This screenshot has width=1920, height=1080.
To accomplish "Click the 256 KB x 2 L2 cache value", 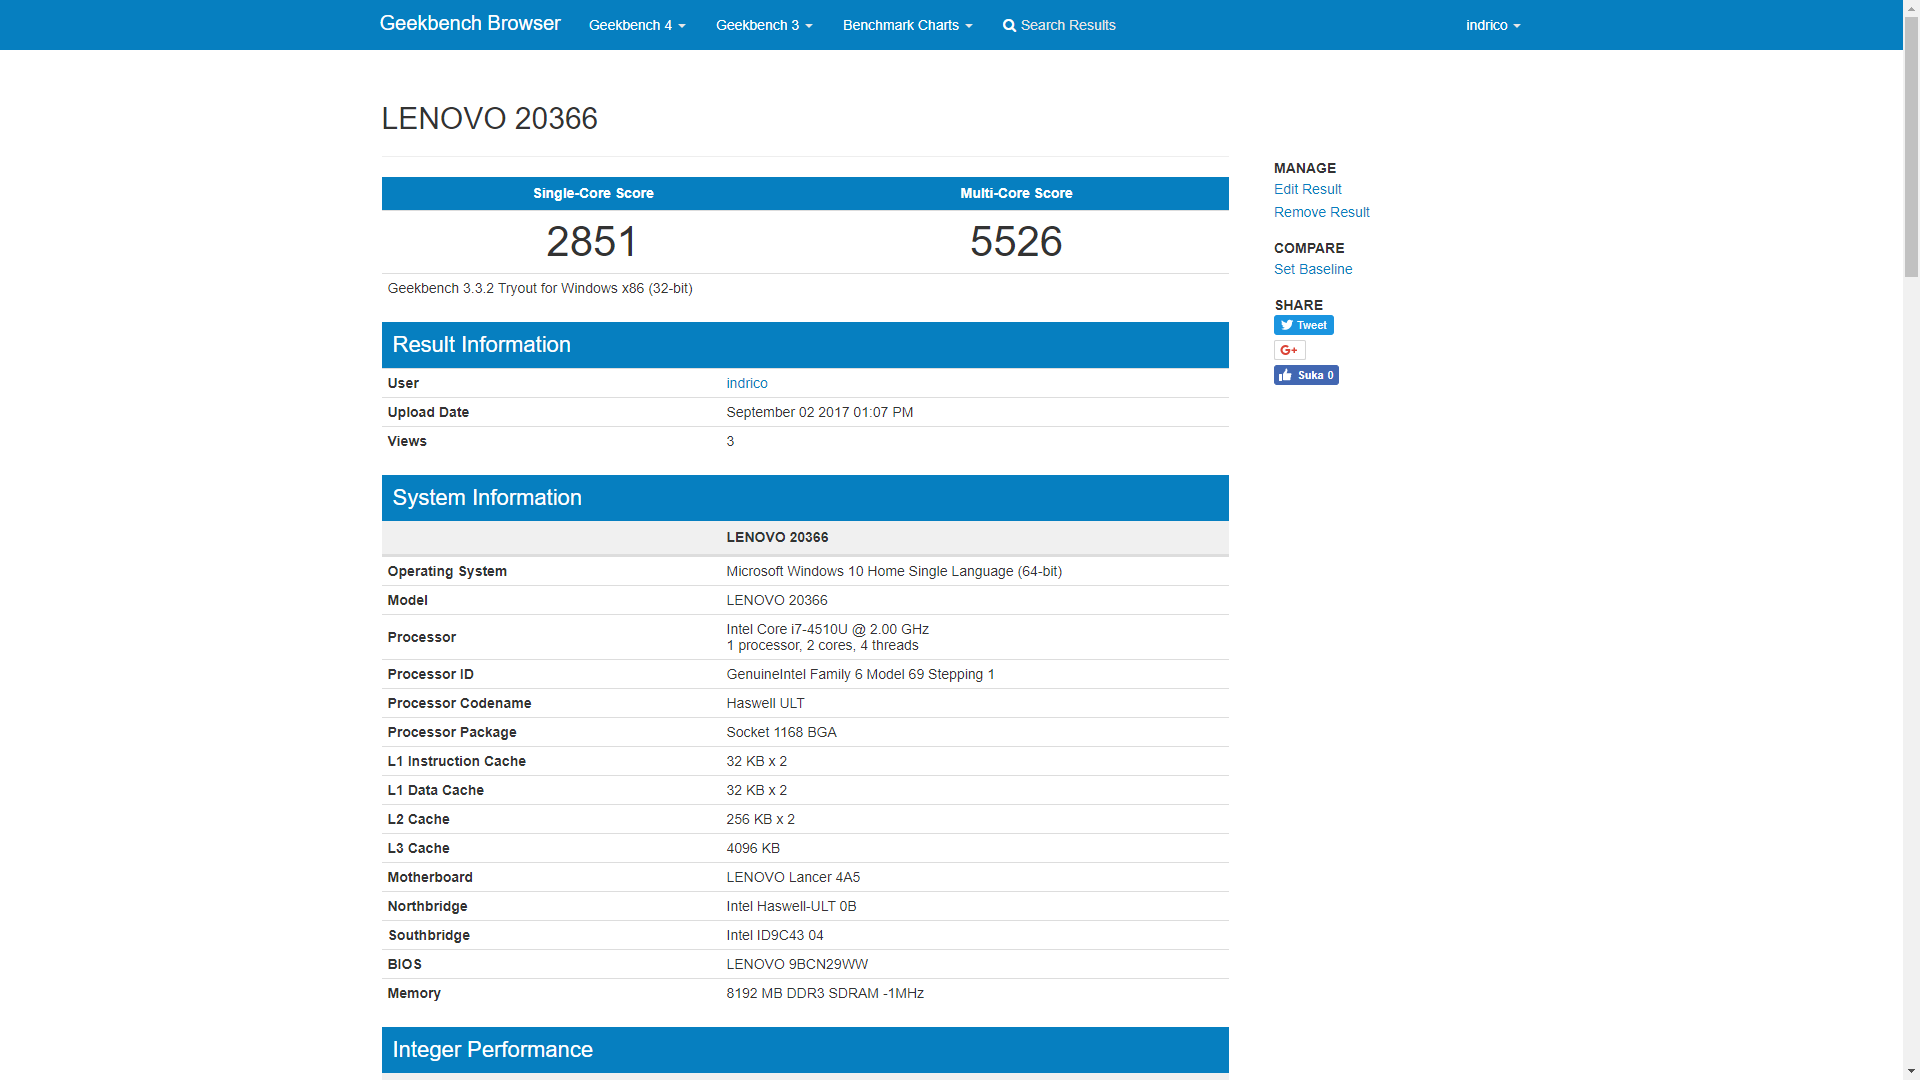I will (760, 819).
